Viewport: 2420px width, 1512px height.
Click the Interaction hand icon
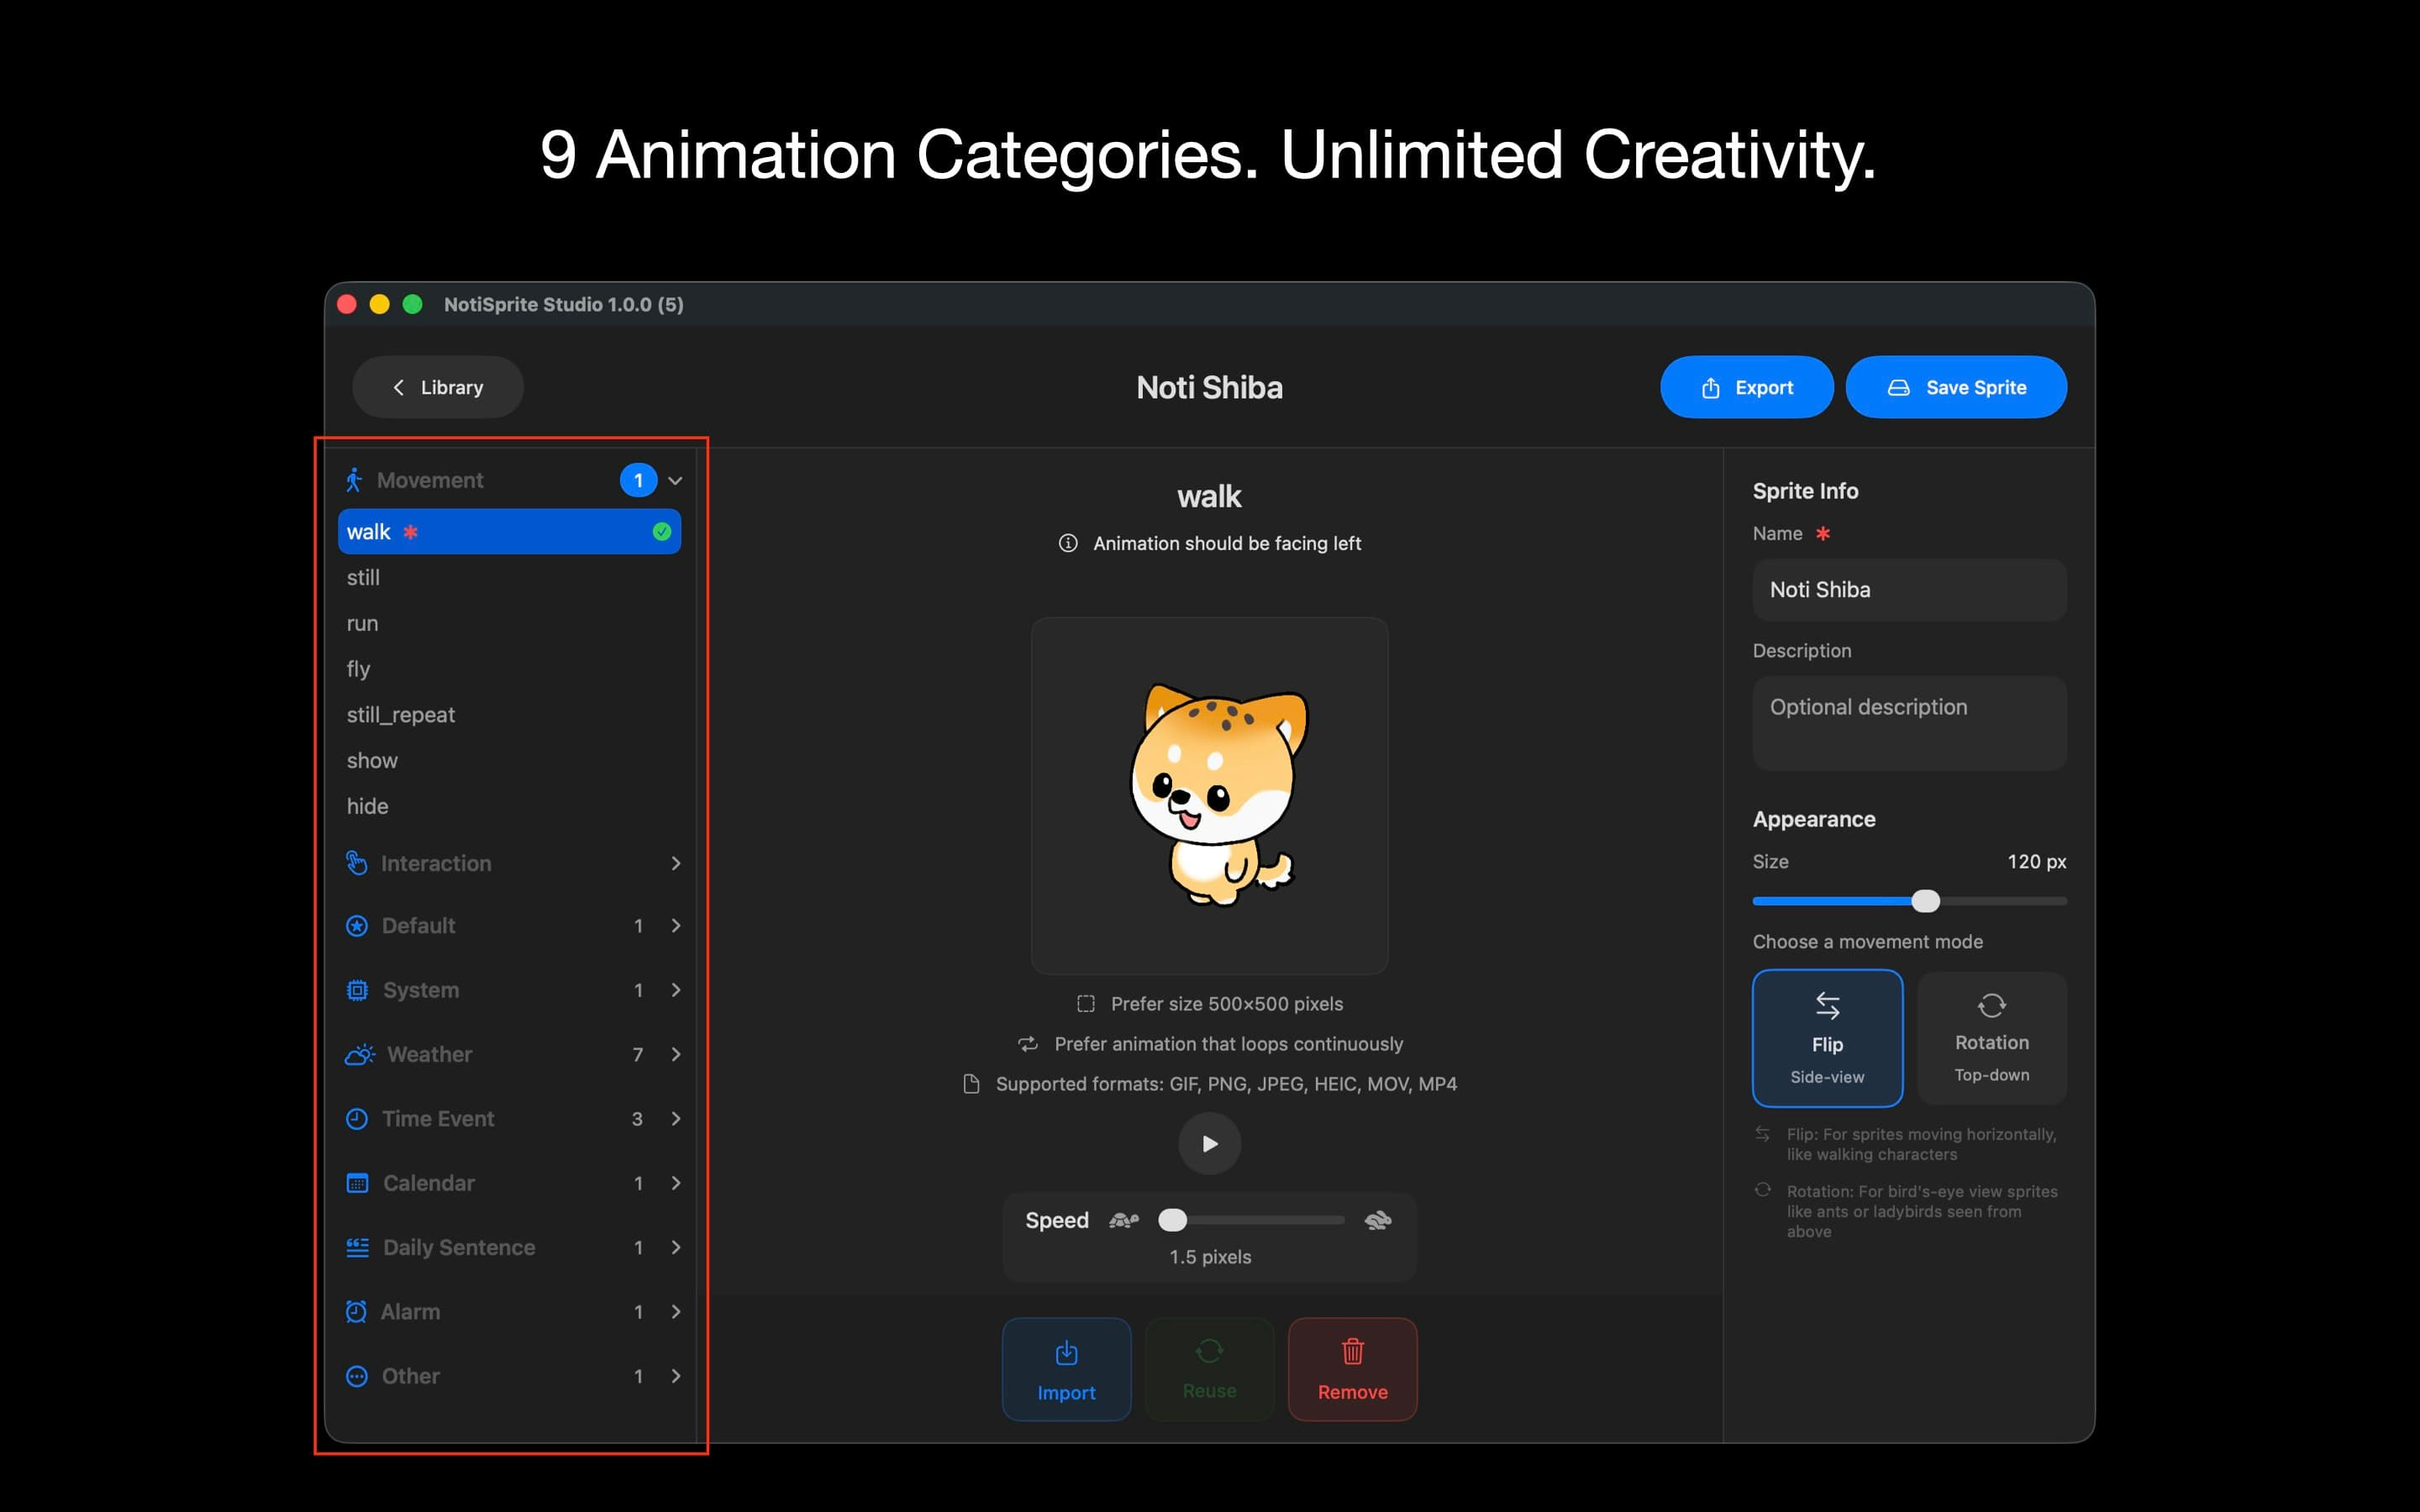[x=358, y=862]
